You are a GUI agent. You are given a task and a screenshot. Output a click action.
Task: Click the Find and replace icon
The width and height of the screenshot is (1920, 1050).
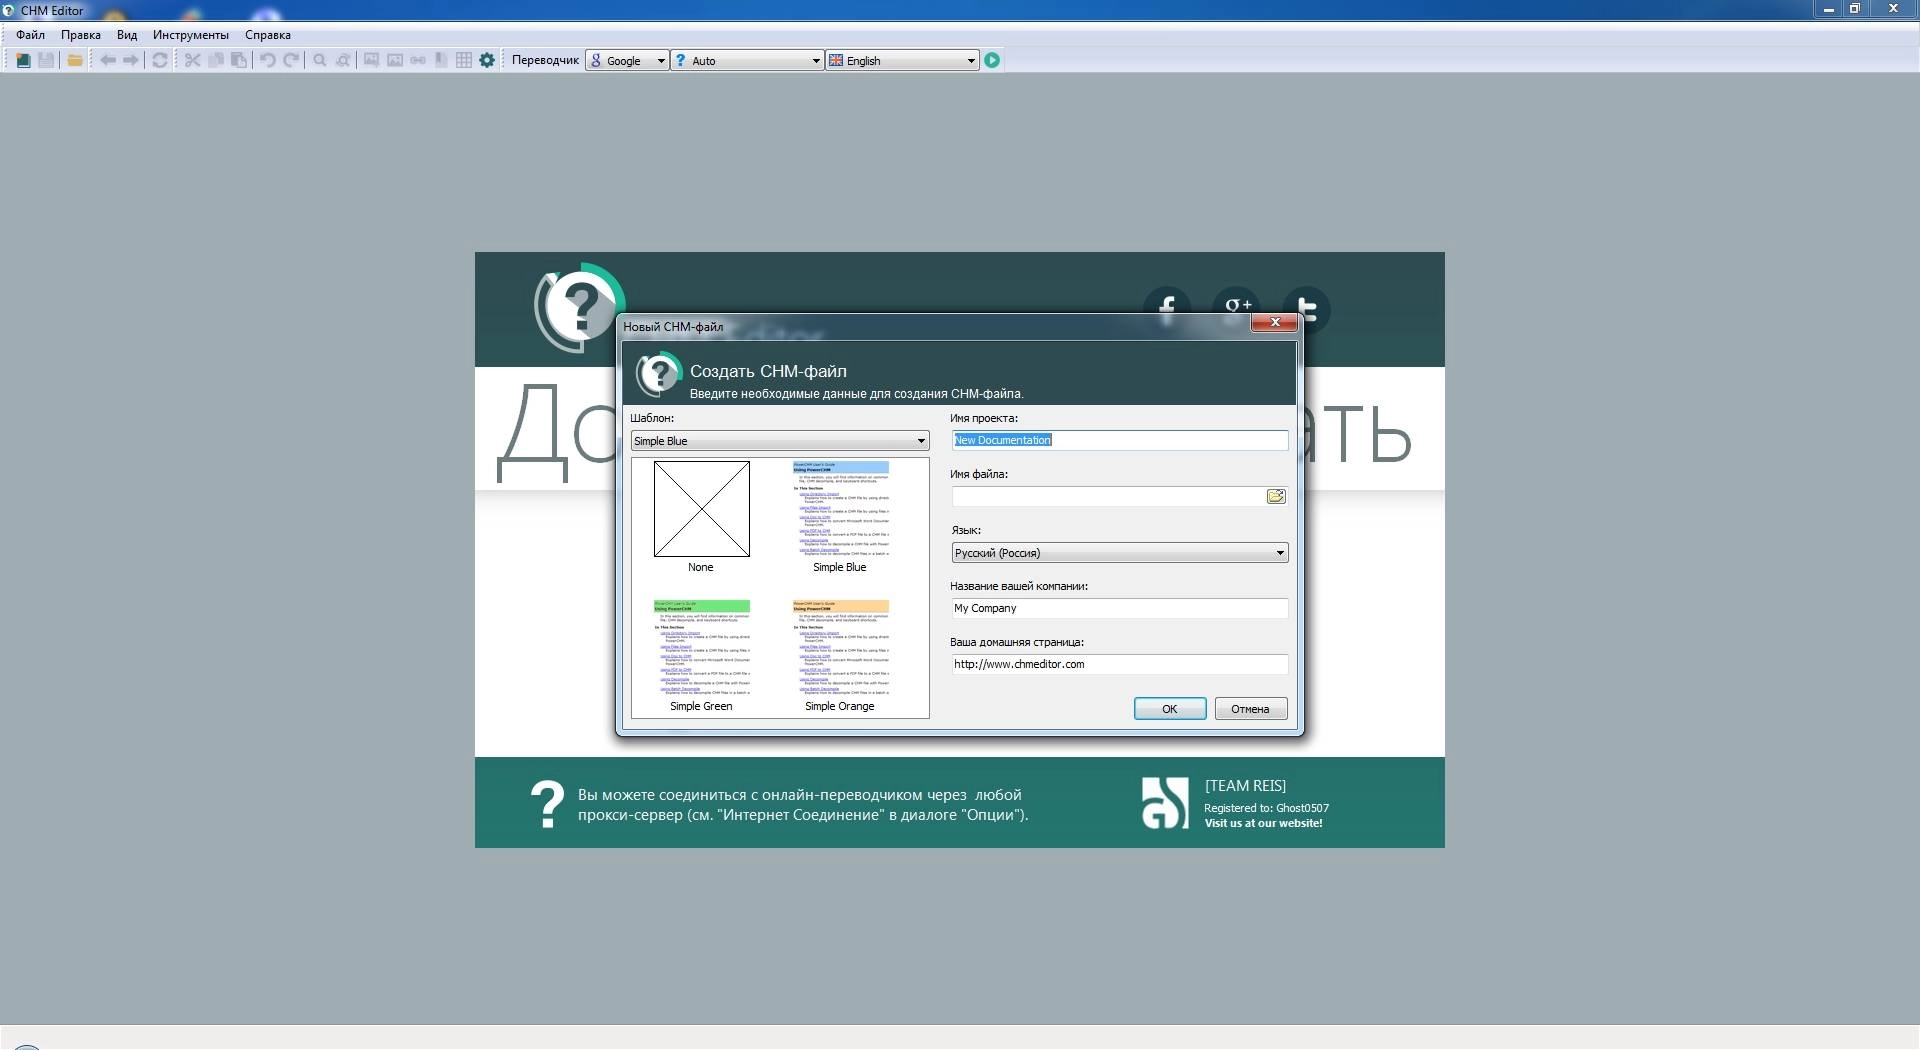point(343,60)
